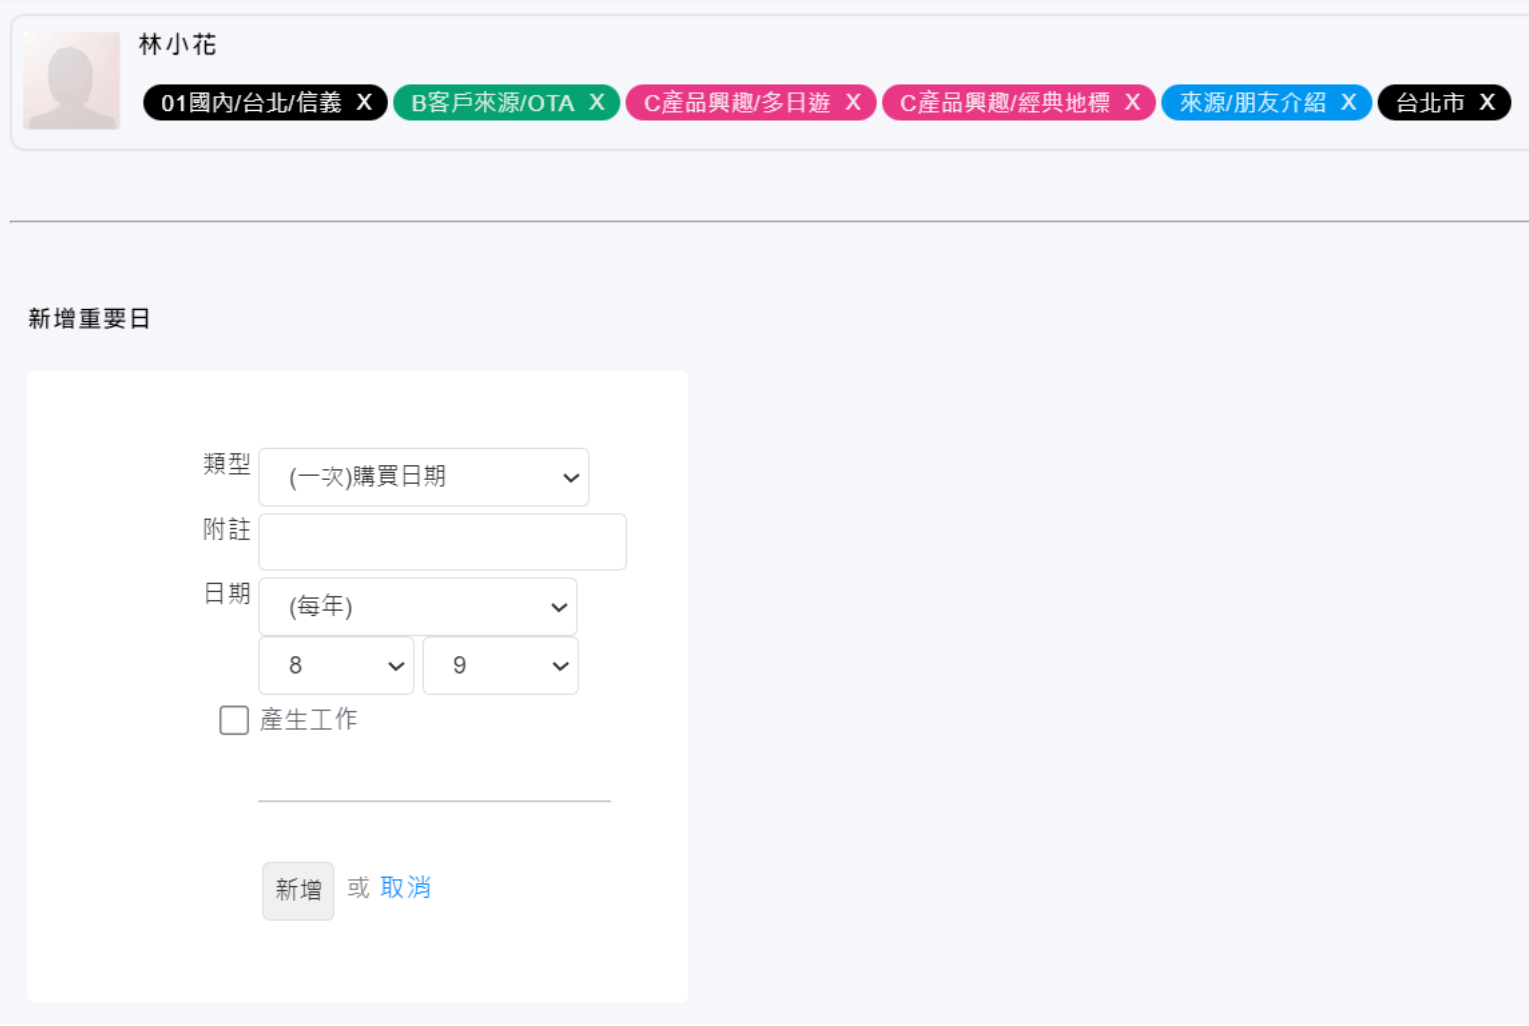Screen dimensions: 1529x1026
Task: Click the green B客戶來源/OTA tag label
Action: pyautogui.click(x=492, y=103)
